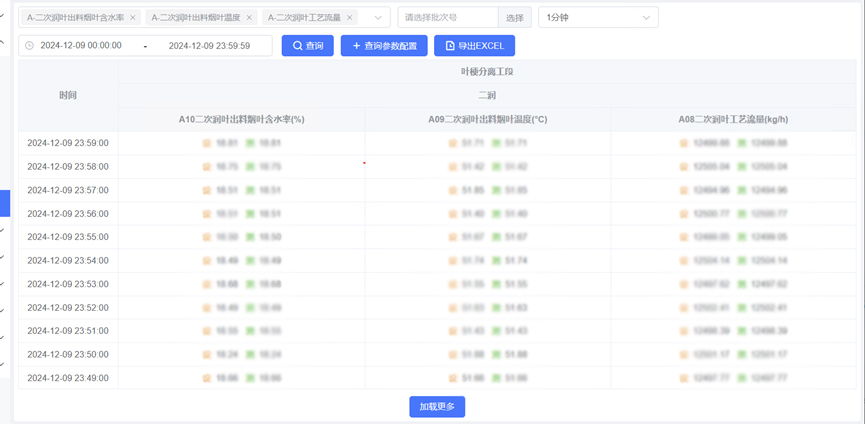Remove the A-二次润叶出料烟叶温度 tag
This screenshot has width=865, height=424.
click(249, 18)
